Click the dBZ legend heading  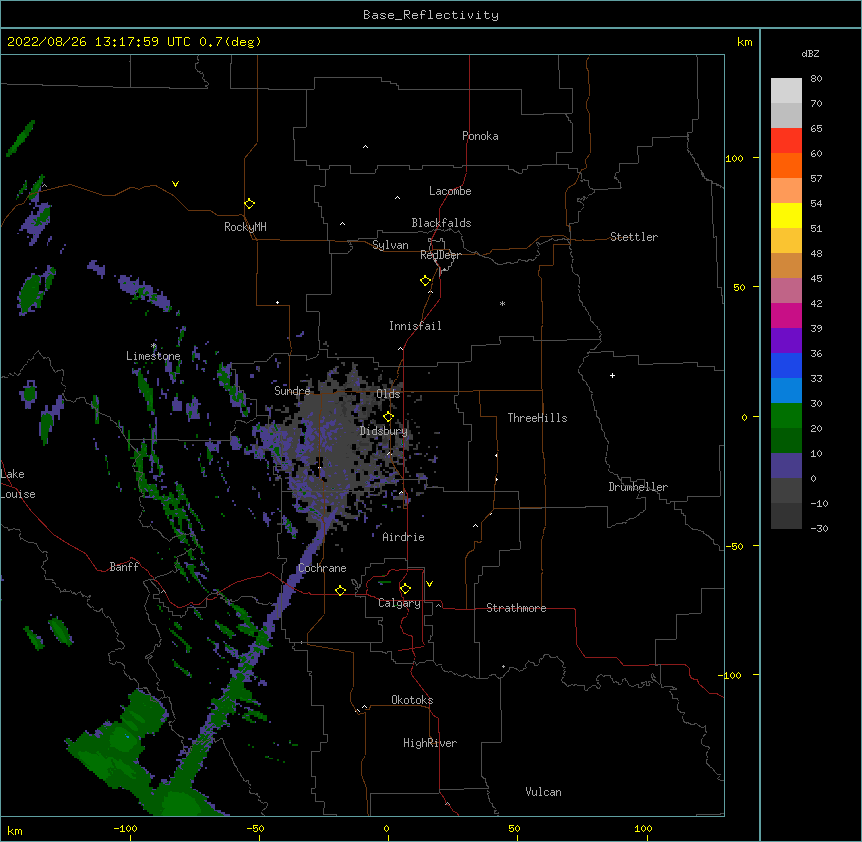(x=810, y=54)
